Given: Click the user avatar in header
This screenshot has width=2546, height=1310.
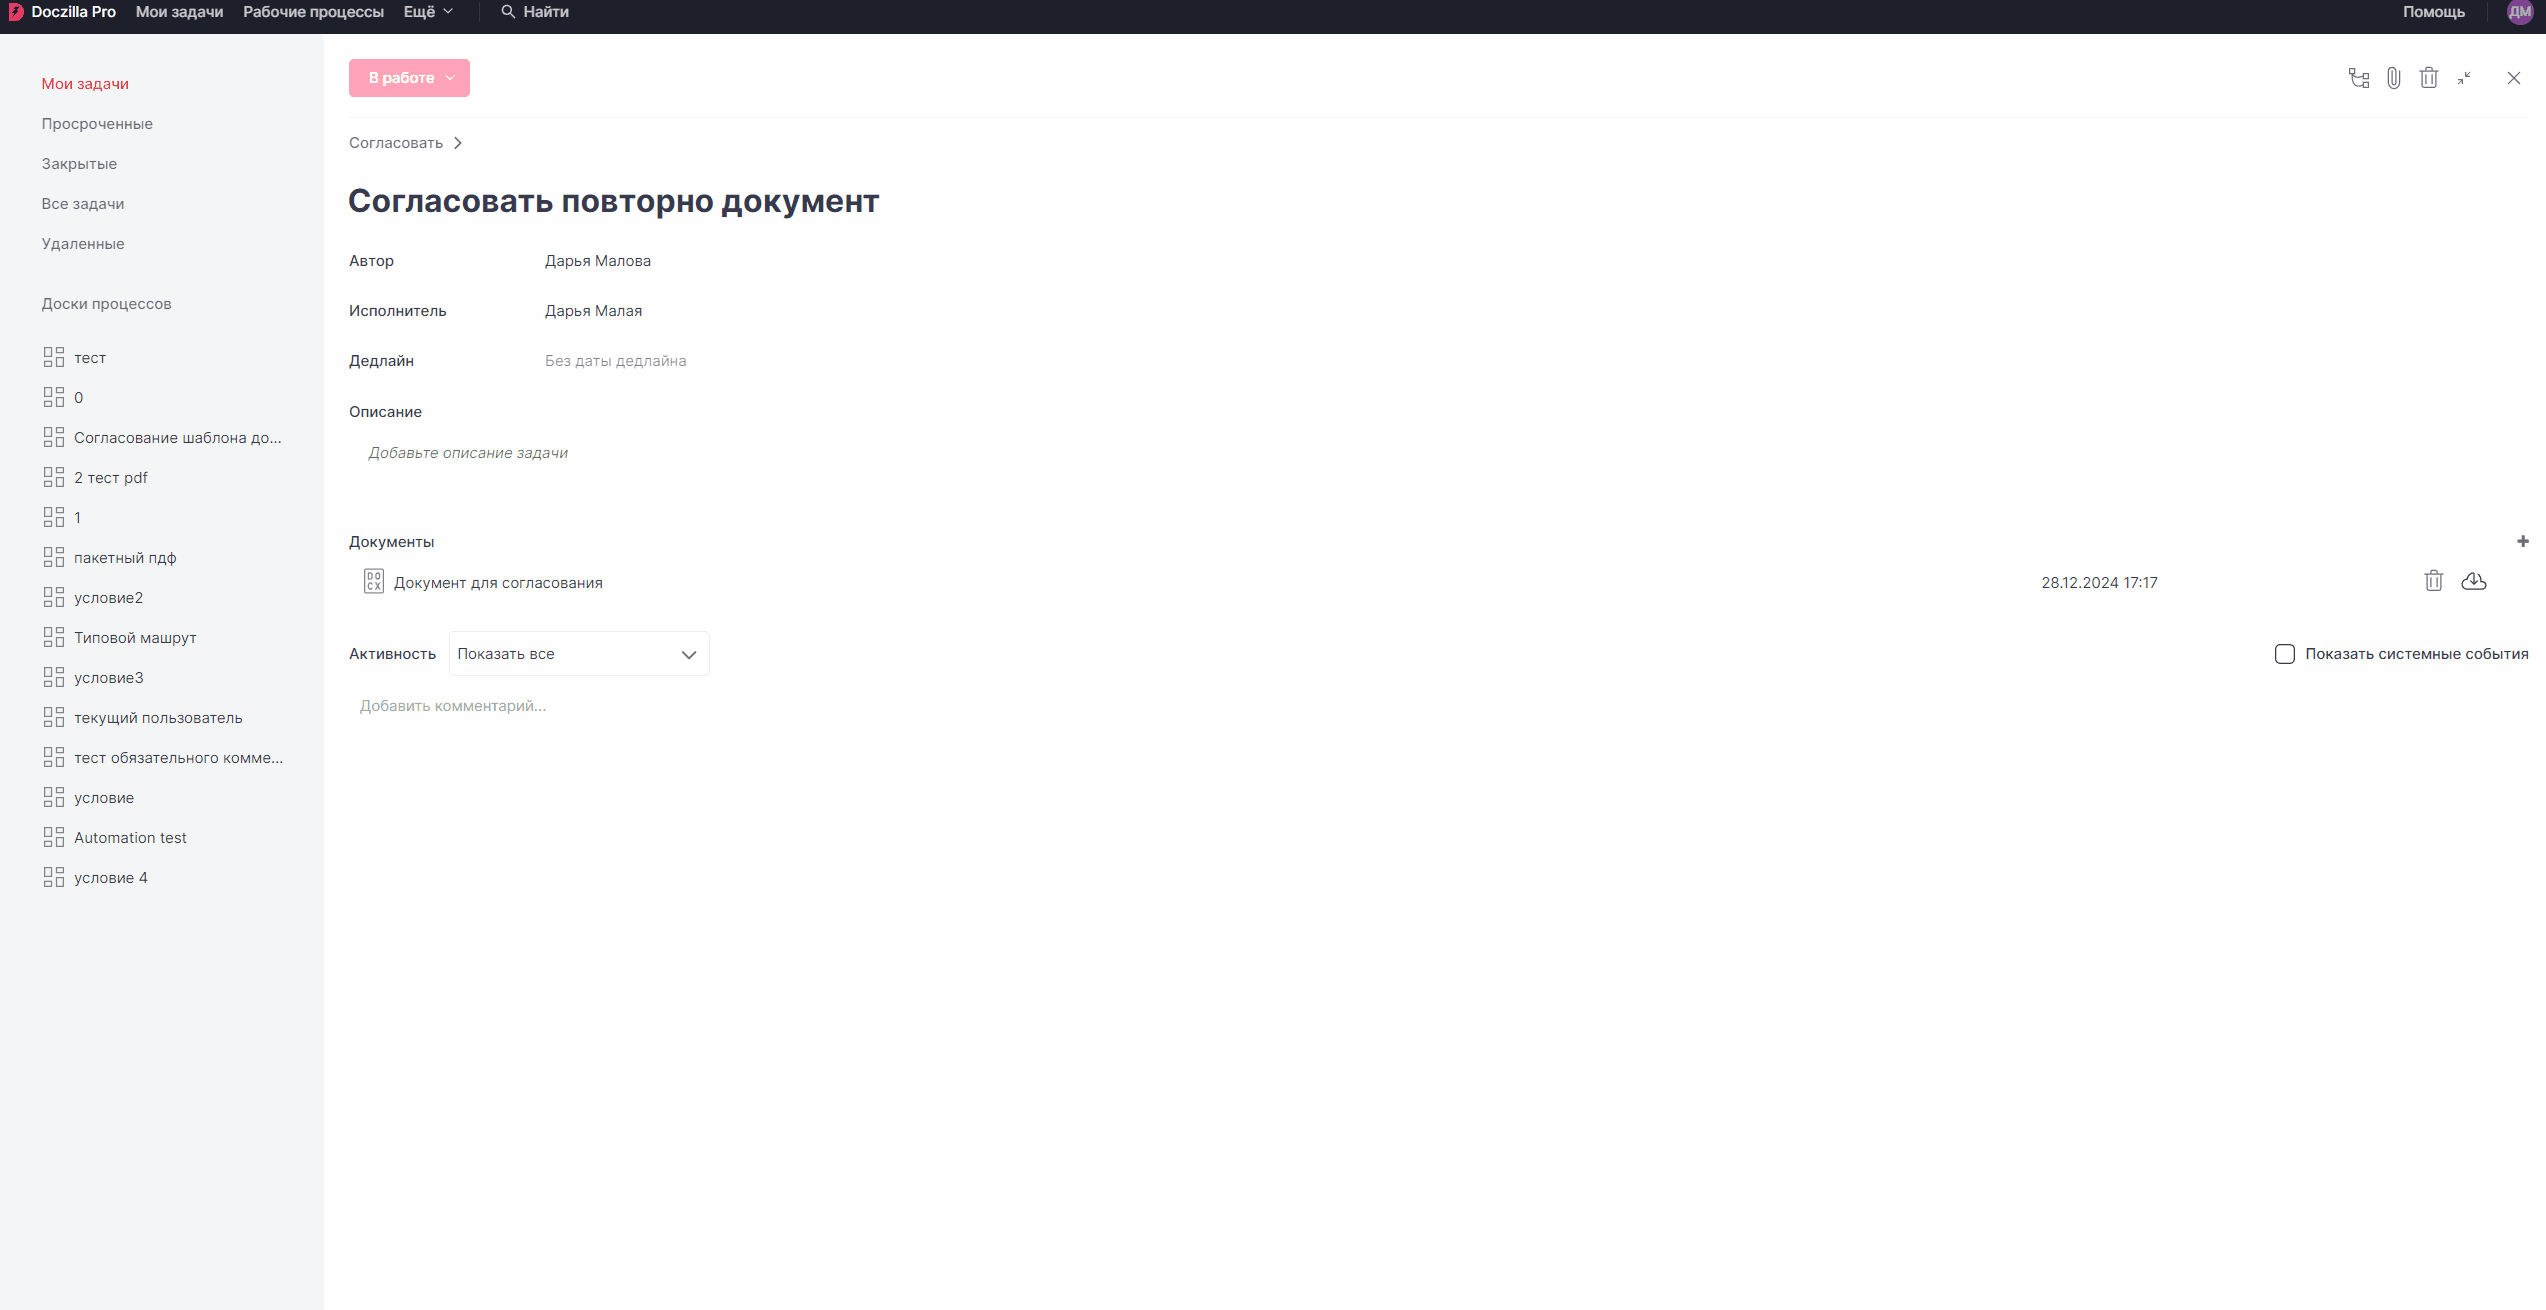Looking at the screenshot, I should coord(2520,12).
